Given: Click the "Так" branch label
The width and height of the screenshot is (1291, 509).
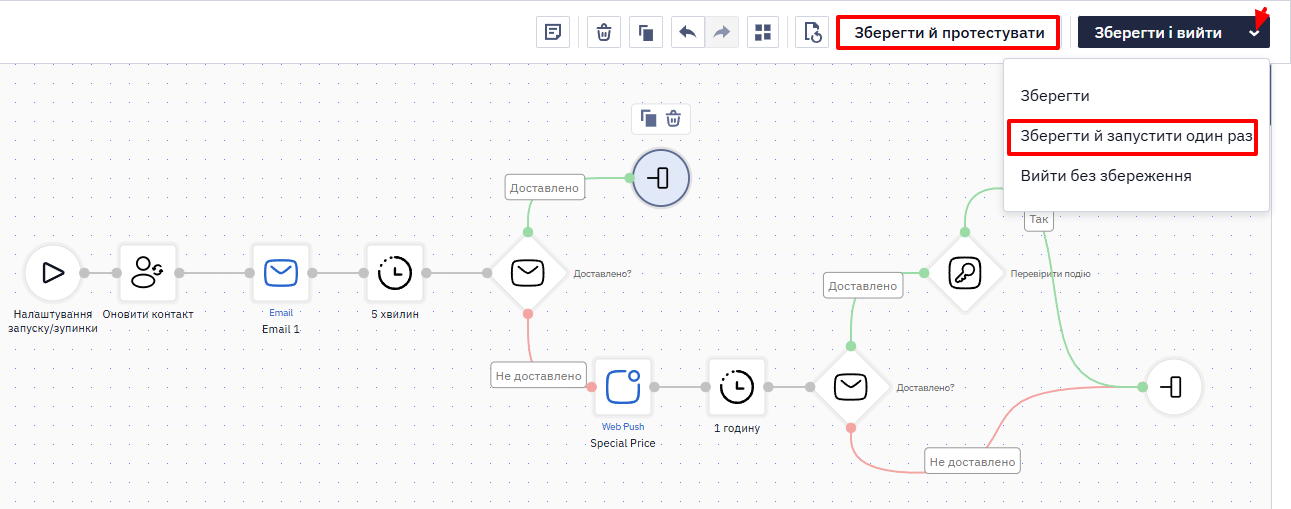Looking at the screenshot, I should click(1039, 219).
